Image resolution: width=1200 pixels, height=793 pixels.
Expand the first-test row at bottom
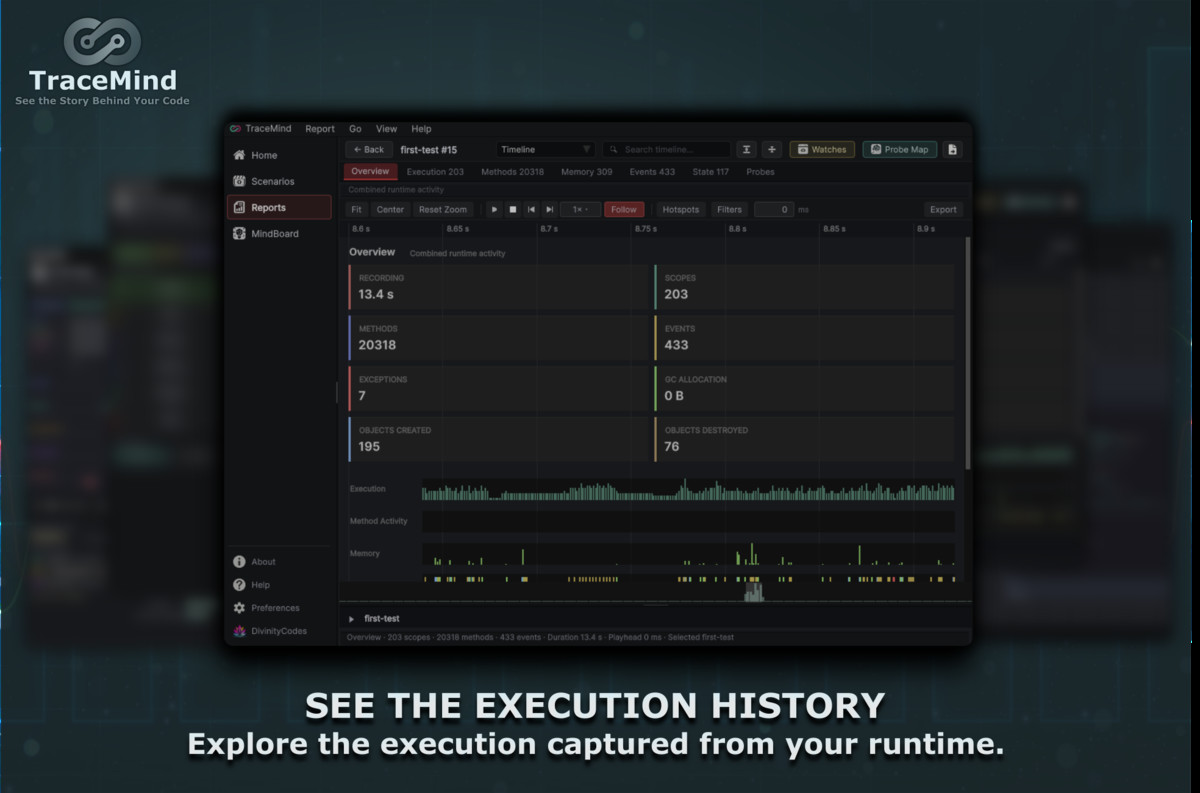352,619
